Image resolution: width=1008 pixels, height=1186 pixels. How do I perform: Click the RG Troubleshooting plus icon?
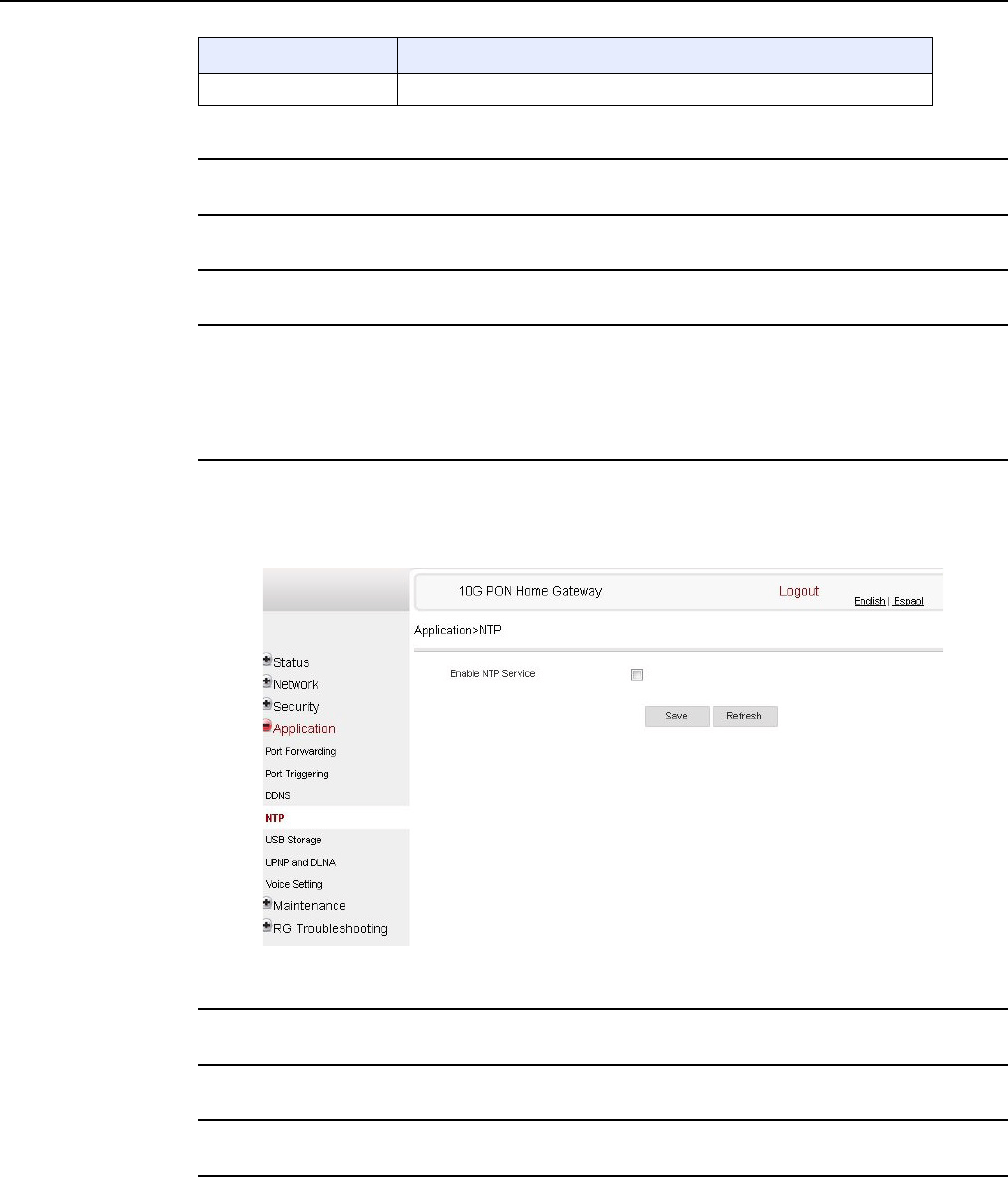pos(267,926)
